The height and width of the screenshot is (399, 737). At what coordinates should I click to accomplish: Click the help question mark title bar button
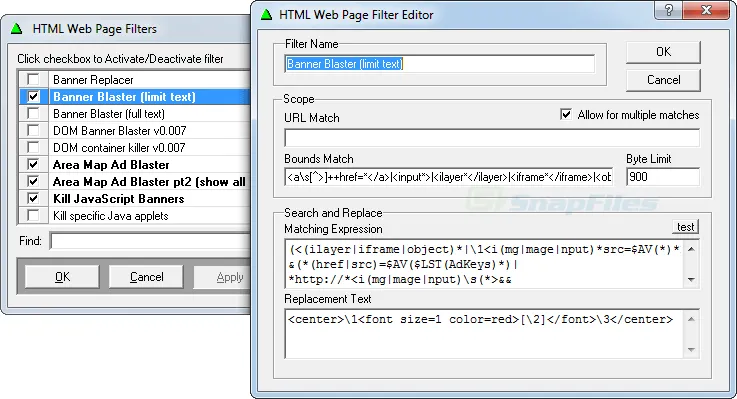pos(669,10)
